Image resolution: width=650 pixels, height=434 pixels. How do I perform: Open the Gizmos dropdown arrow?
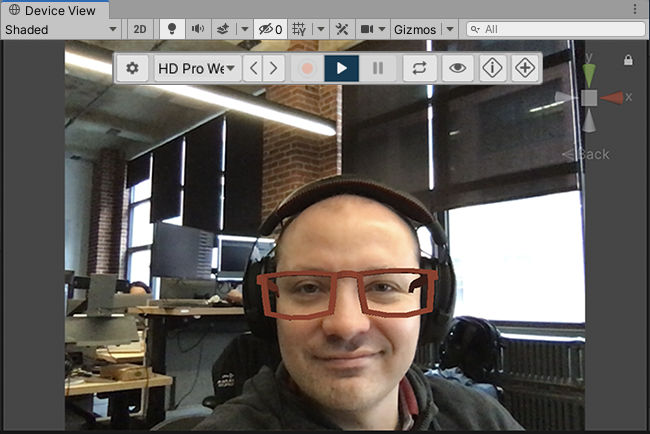click(x=450, y=29)
